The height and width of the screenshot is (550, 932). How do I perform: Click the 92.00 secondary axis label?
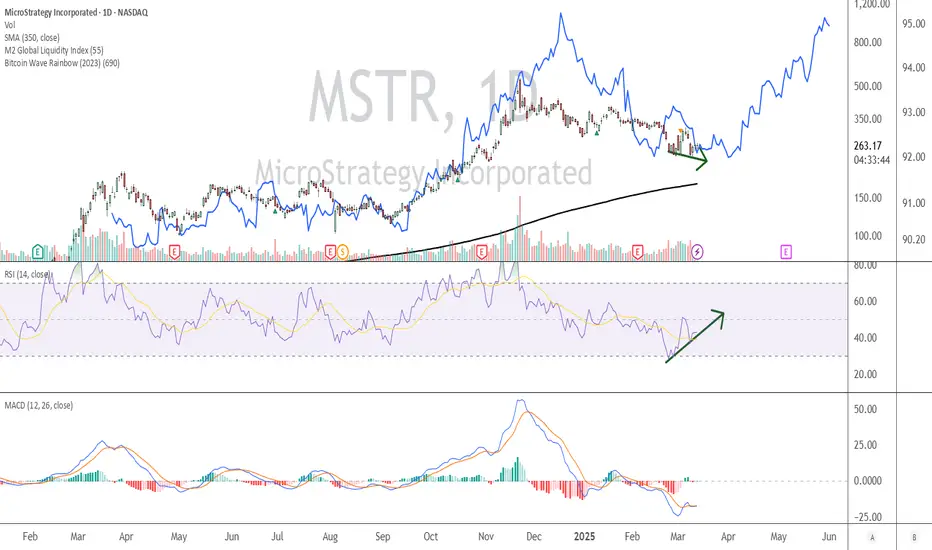914,157
